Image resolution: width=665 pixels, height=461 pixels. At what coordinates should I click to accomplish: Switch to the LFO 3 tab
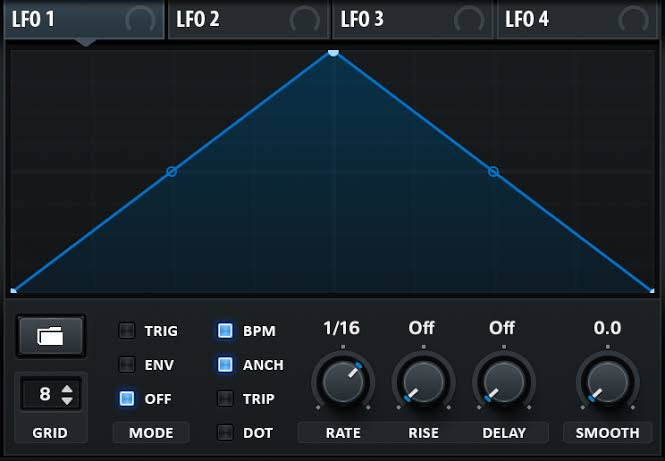pyautogui.click(x=413, y=20)
